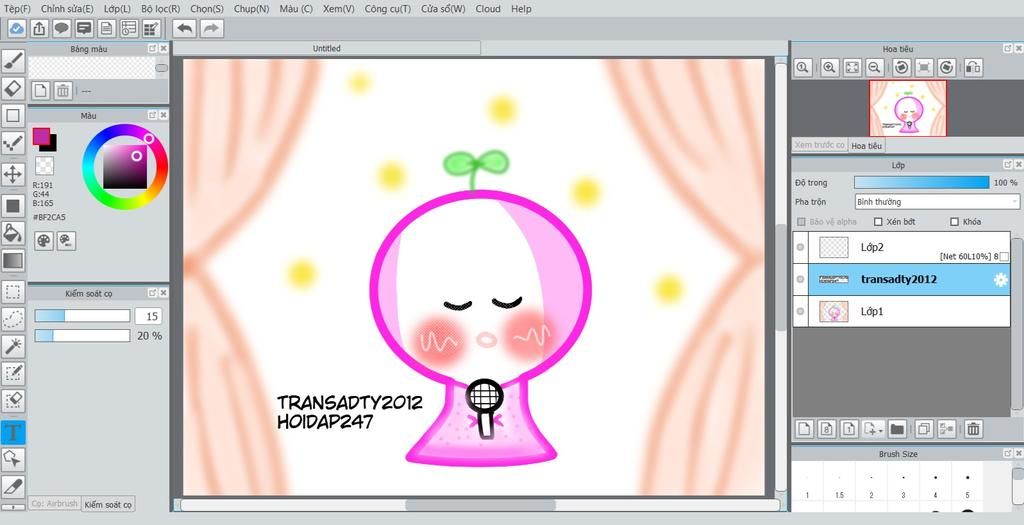This screenshot has width=1024, height=525.
Task: Select the Text tool
Action: coord(13,432)
